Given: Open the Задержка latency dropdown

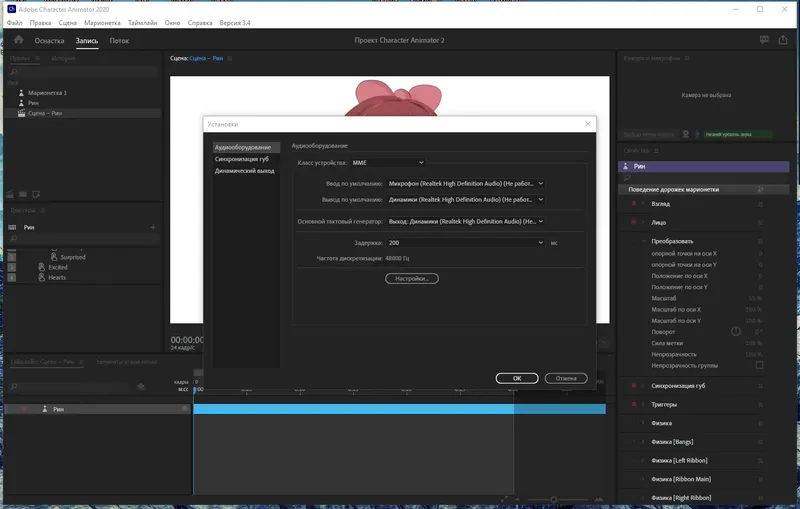Looking at the screenshot, I should coord(465,243).
